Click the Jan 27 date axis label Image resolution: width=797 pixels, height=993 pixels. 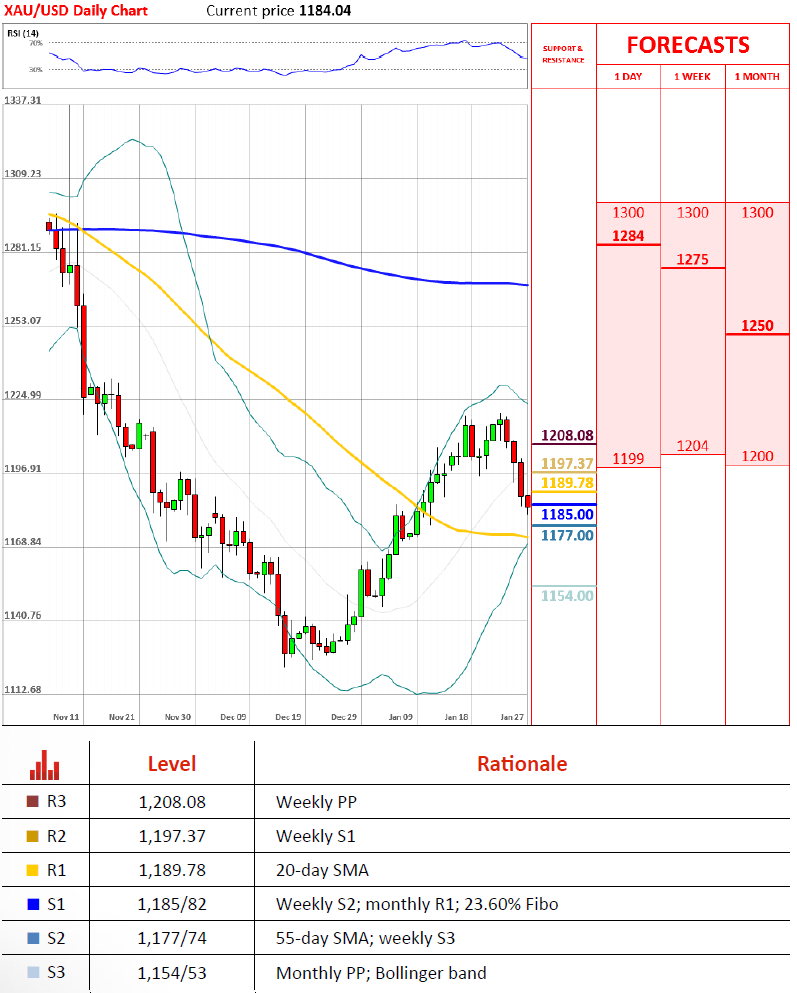[512, 717]
